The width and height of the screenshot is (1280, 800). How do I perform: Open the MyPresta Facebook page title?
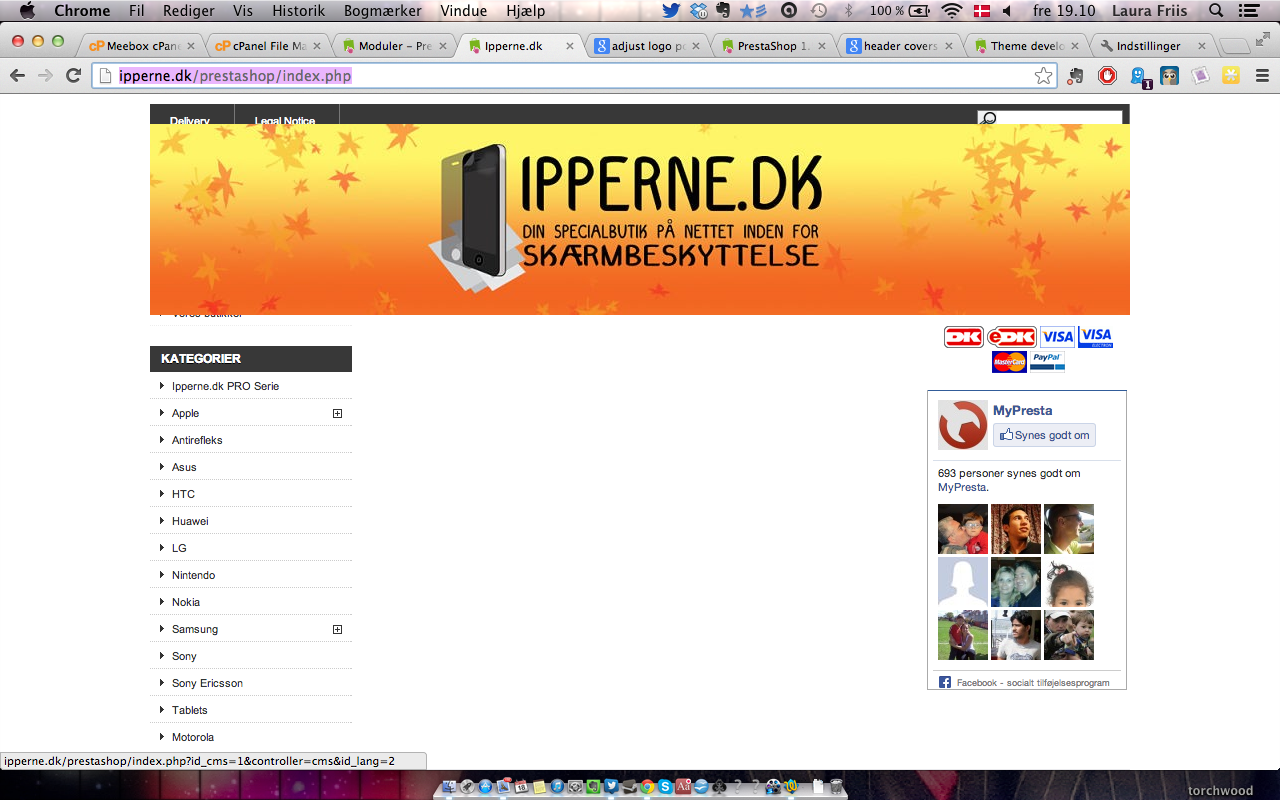tap(1022, 410)
